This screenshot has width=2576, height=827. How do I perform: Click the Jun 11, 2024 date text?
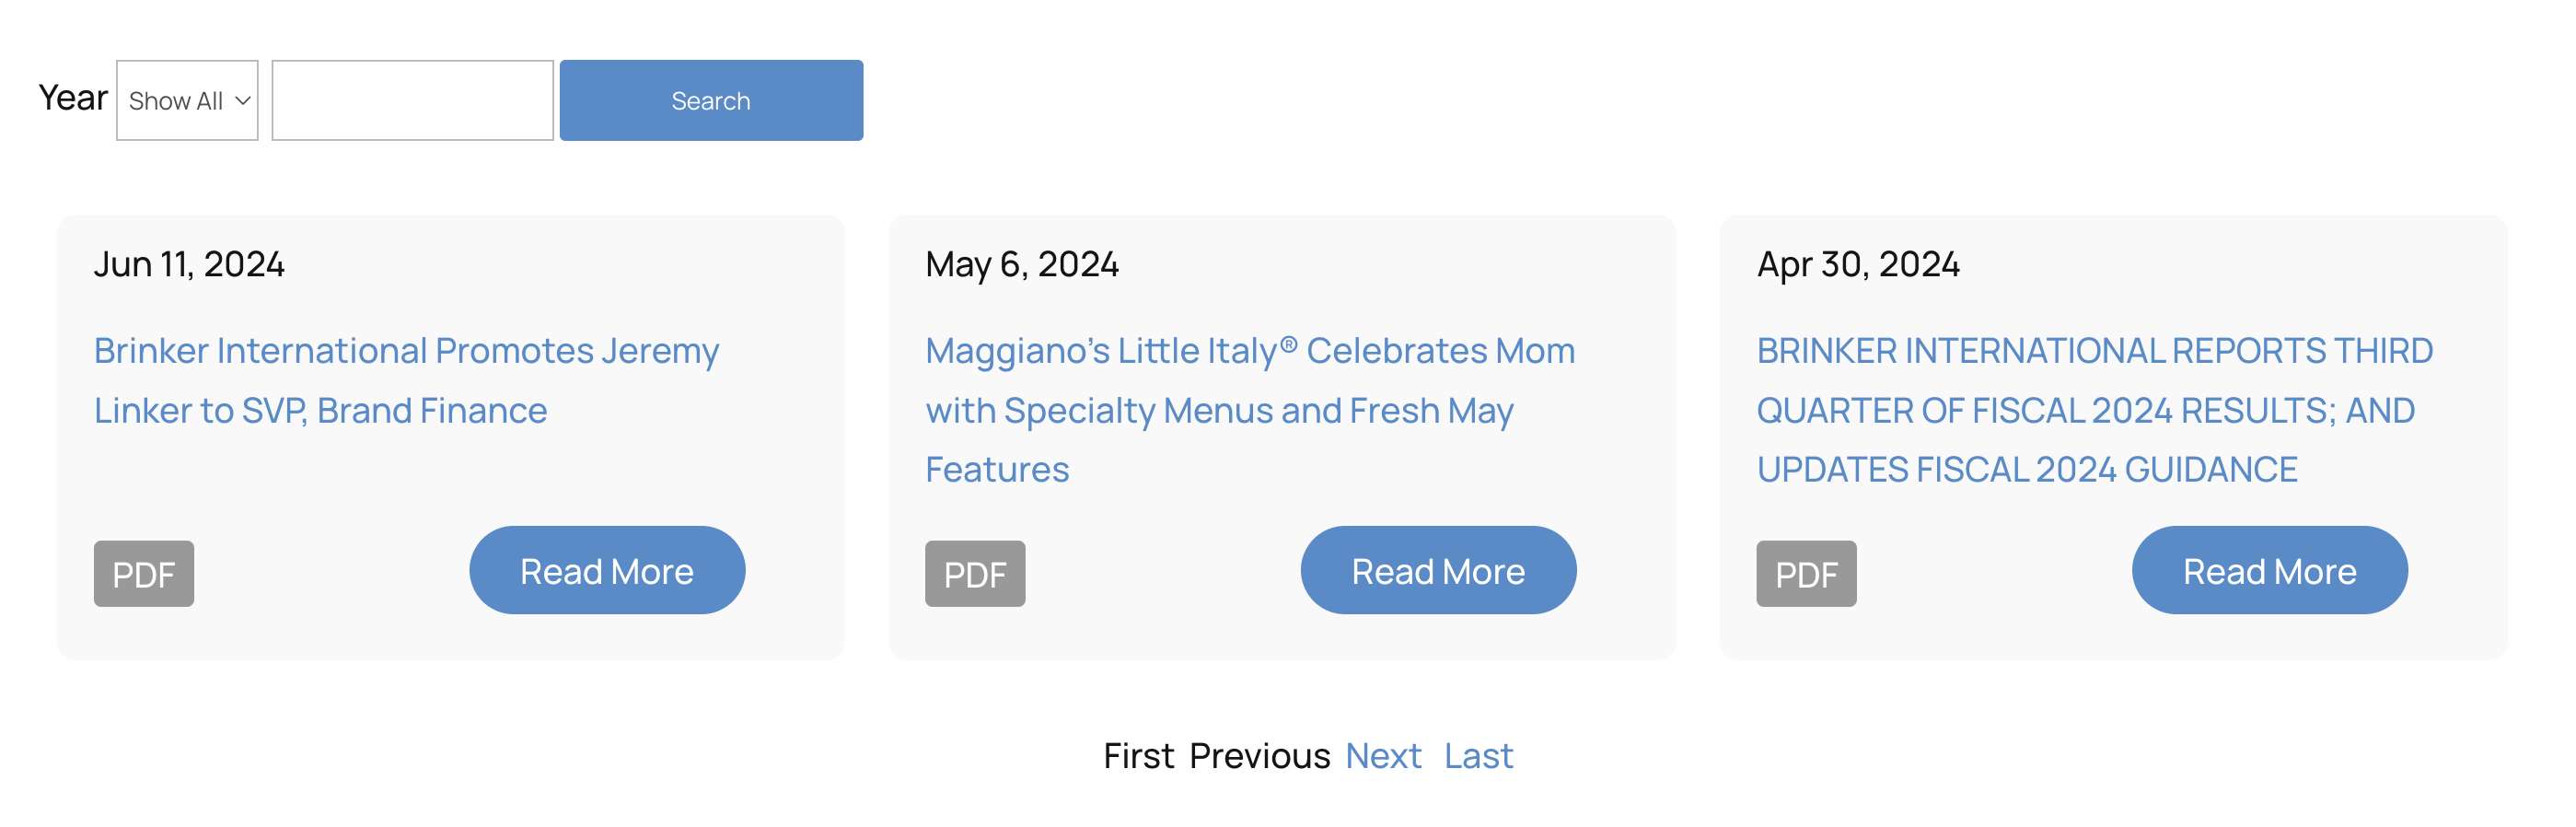point(189,264)
